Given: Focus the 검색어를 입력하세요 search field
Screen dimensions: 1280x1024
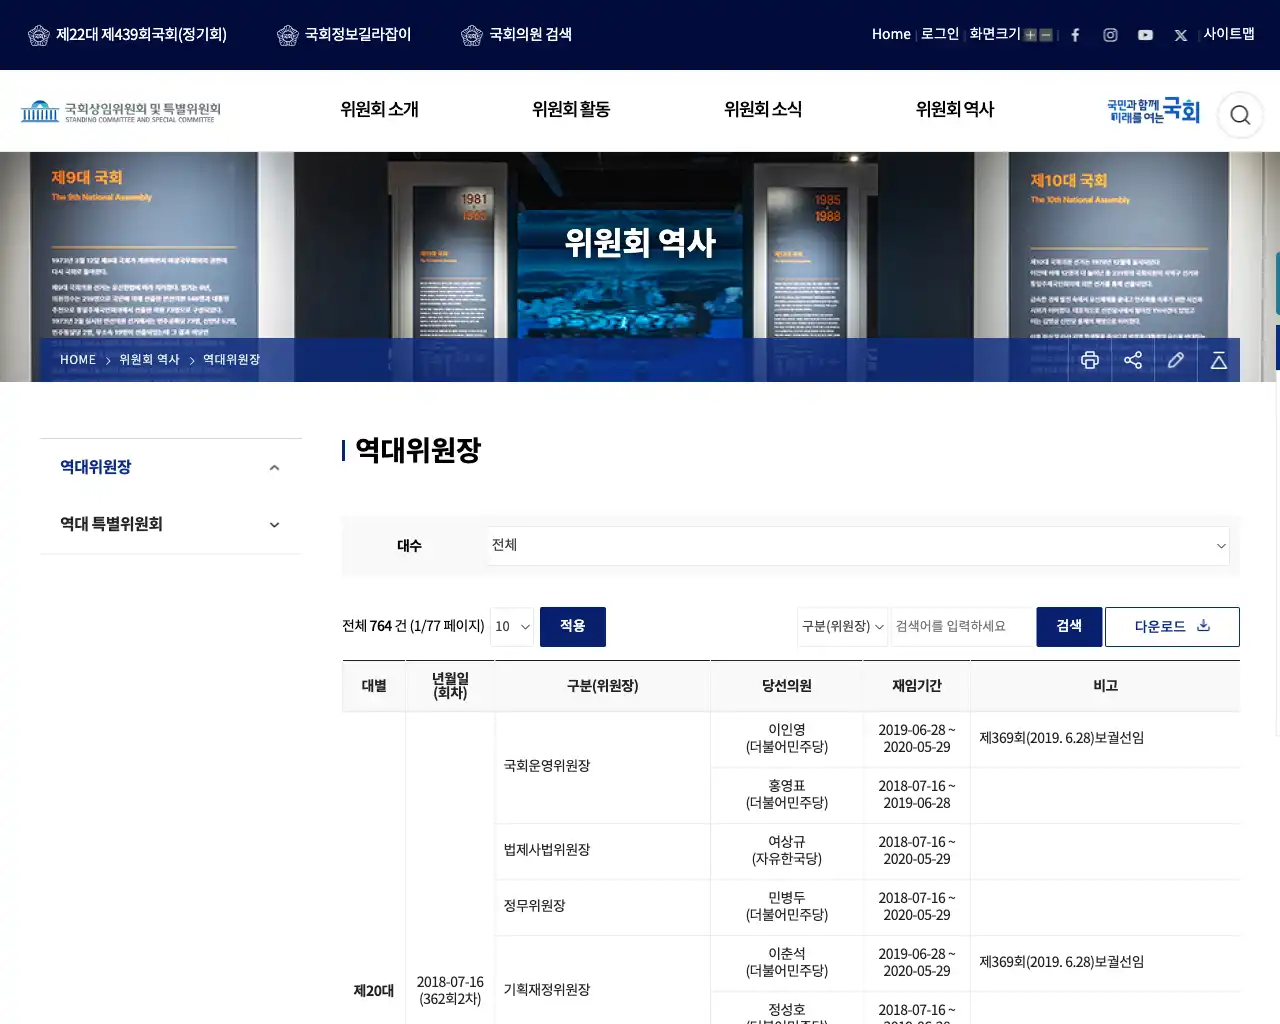Looking at the screenshot, I should (x=963, y=627).
